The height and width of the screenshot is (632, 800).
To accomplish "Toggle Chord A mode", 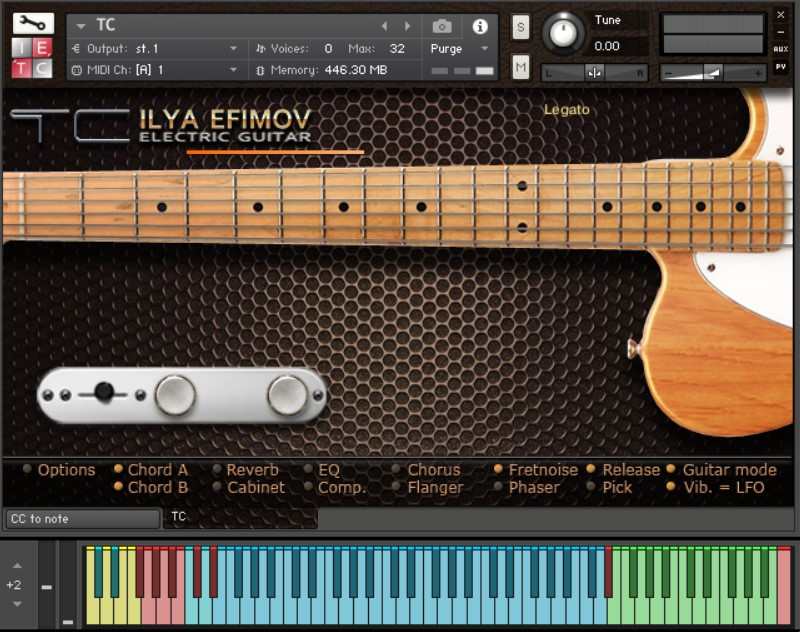I will tap(118, 469).
